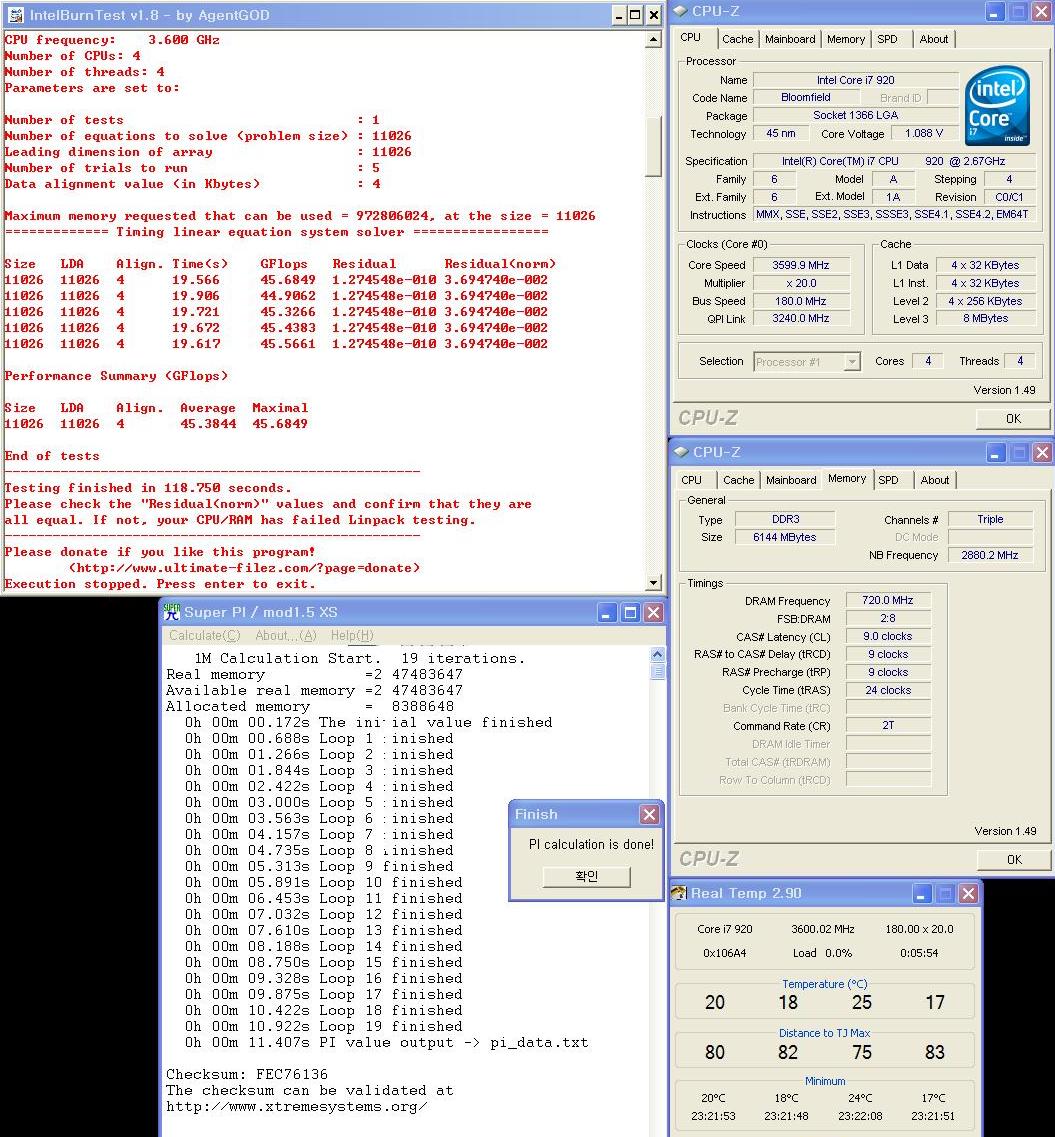Click the IntelBurnTest title bar icon
The height and width of the screenshot is (1137, 1055).
[15, 15]
